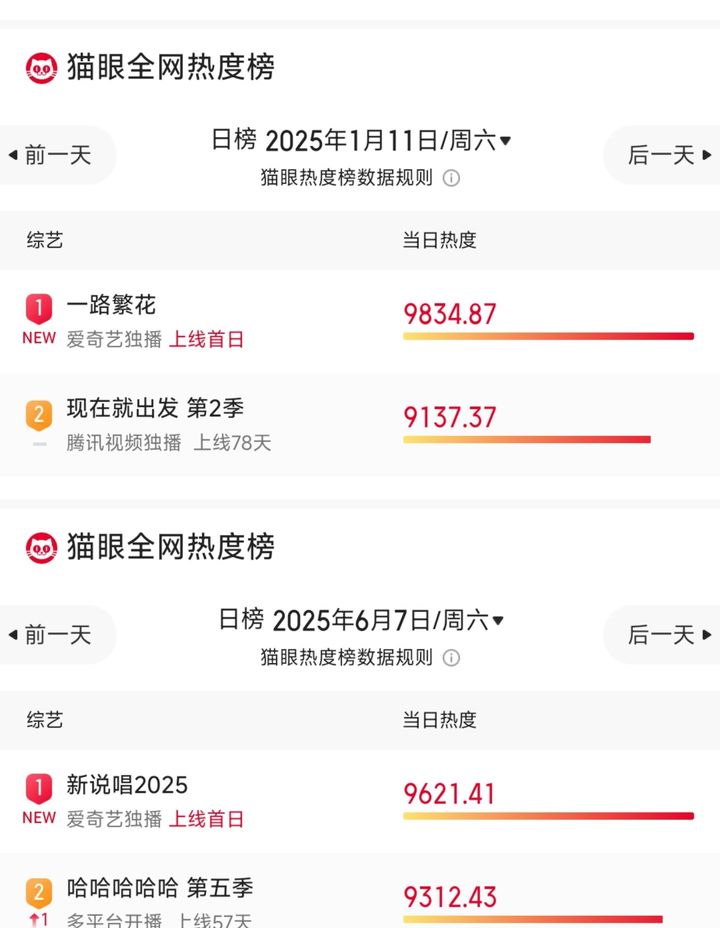Go to 前一天 from June 7 chart
Screen dimensions: 720x928
click(x=56, y=635)
